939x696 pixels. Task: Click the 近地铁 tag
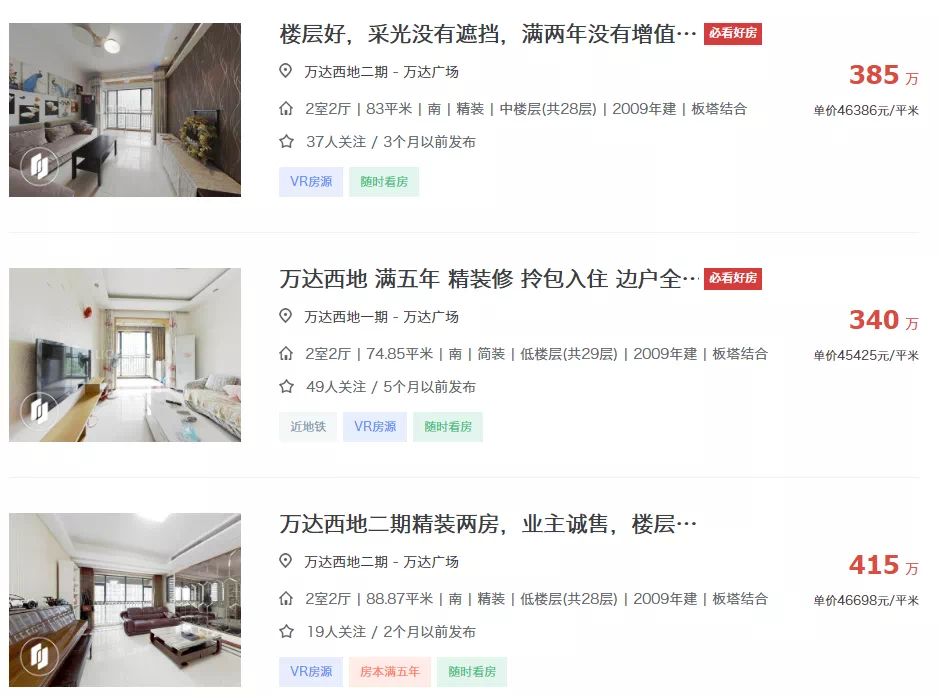point(308,426)
